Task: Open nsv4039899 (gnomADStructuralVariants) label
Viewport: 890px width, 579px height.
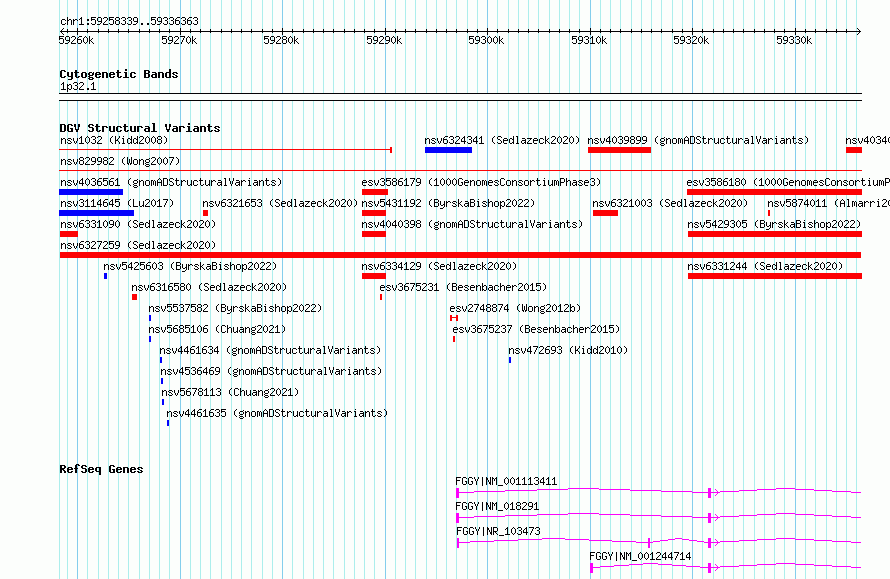Action: 698,140
